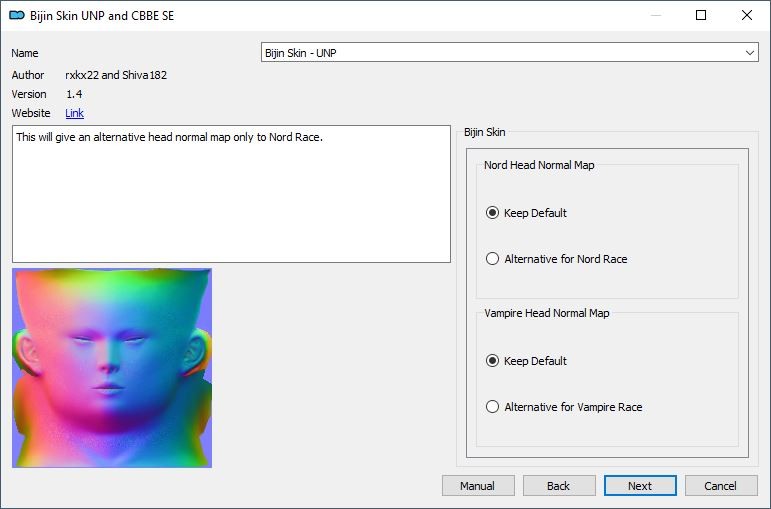Click the Nord Head Normal Map group label
Viewport: 771px width, 509px height.
(x=539, y=165)
